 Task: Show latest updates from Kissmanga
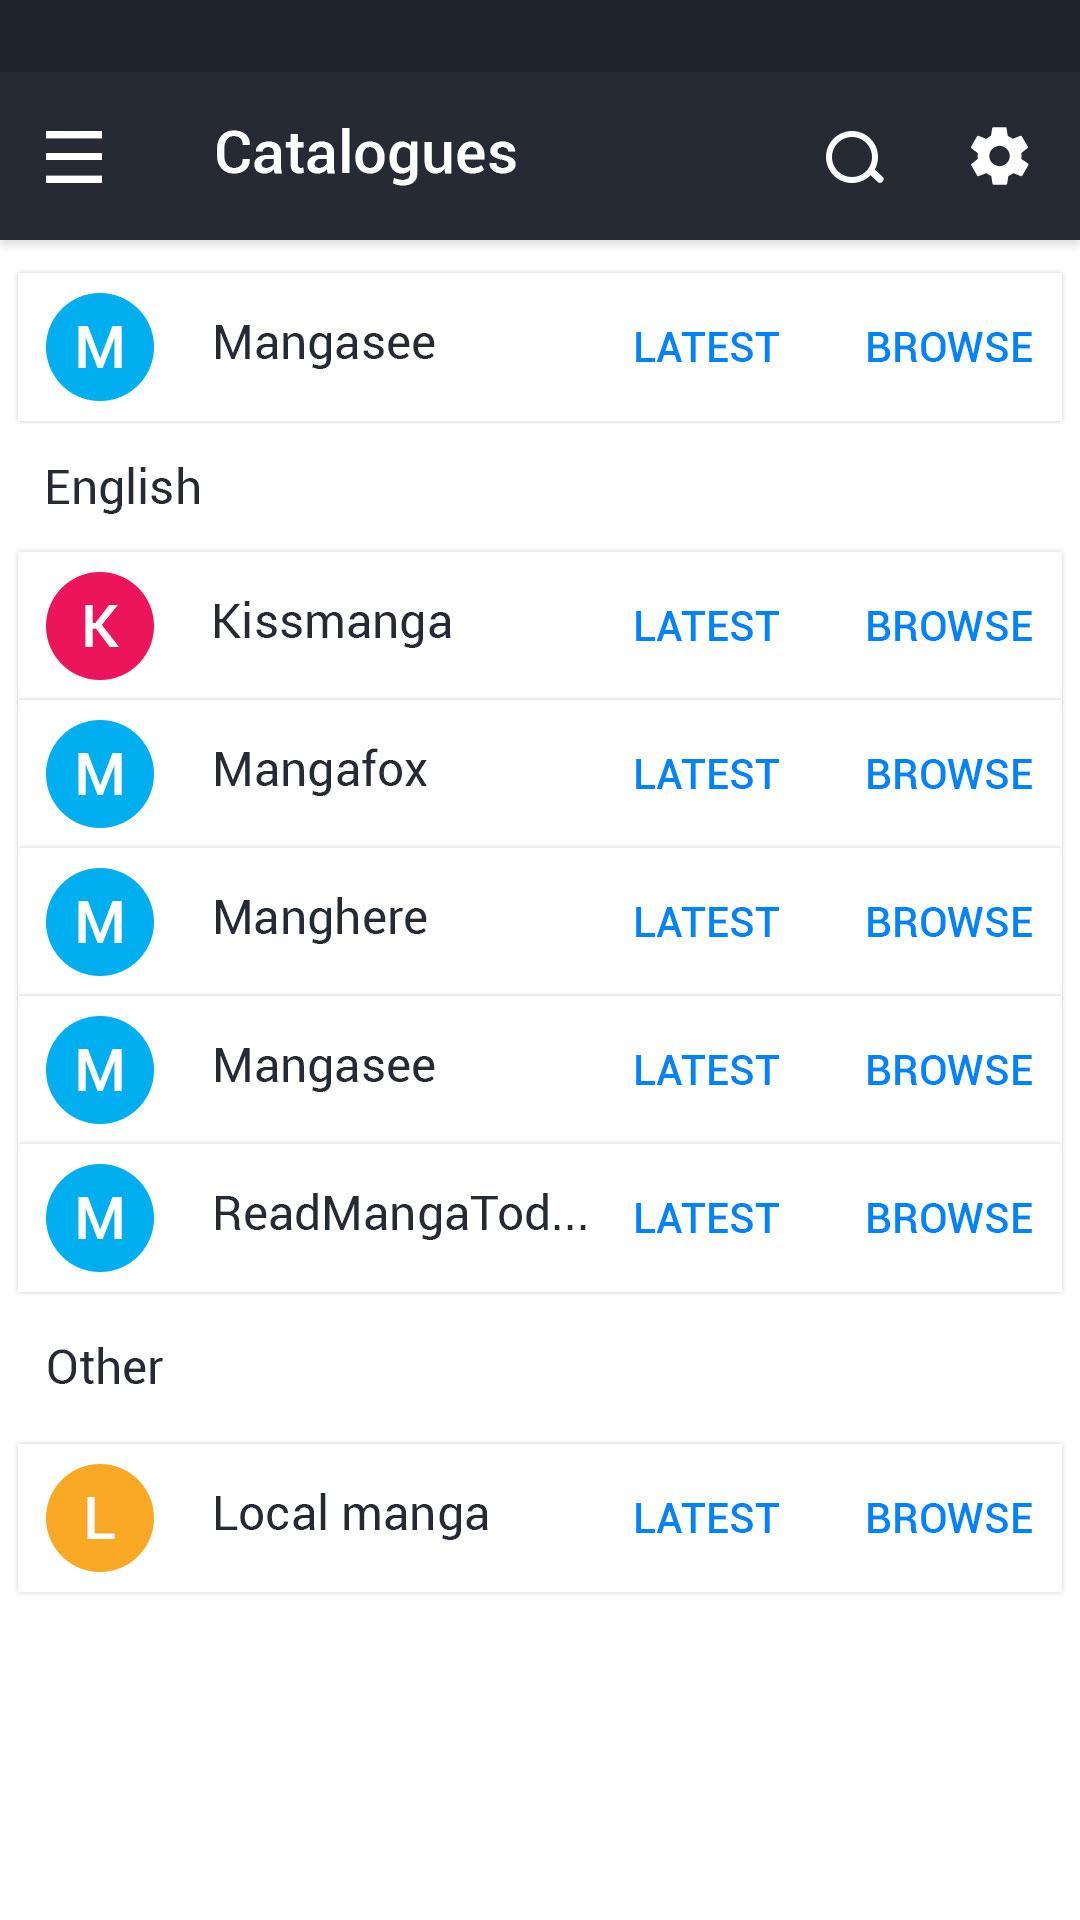pyautogui.click(x=706, y=627)
